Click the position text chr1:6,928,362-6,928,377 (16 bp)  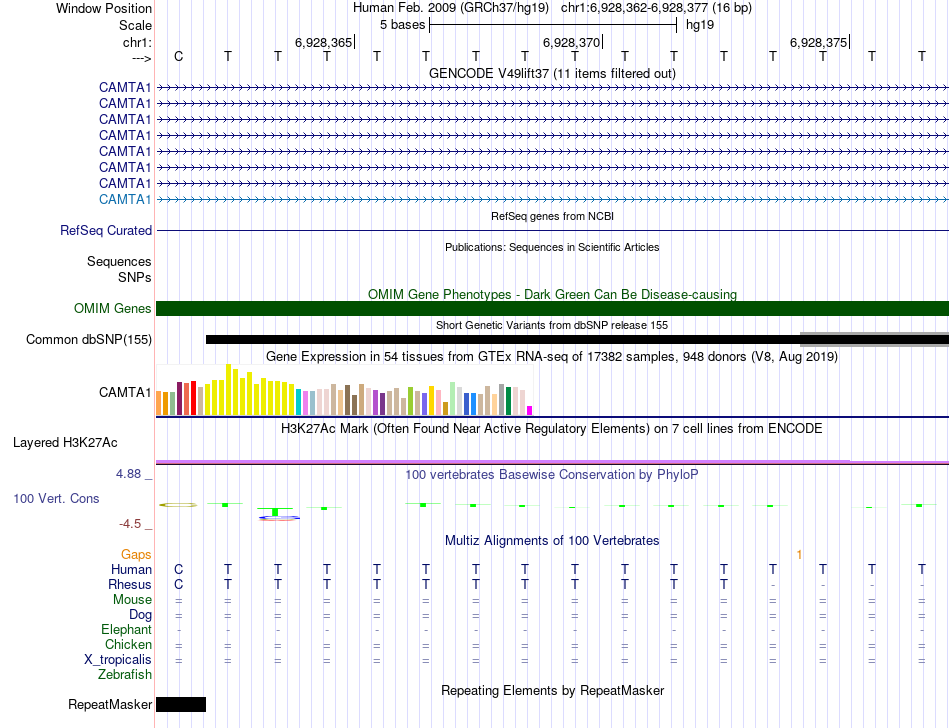point(656,8)
